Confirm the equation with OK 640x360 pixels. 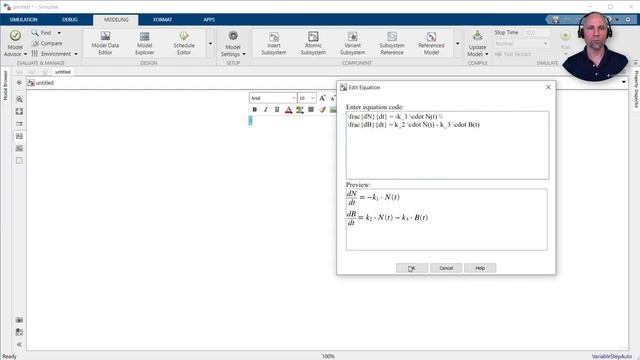412,268
